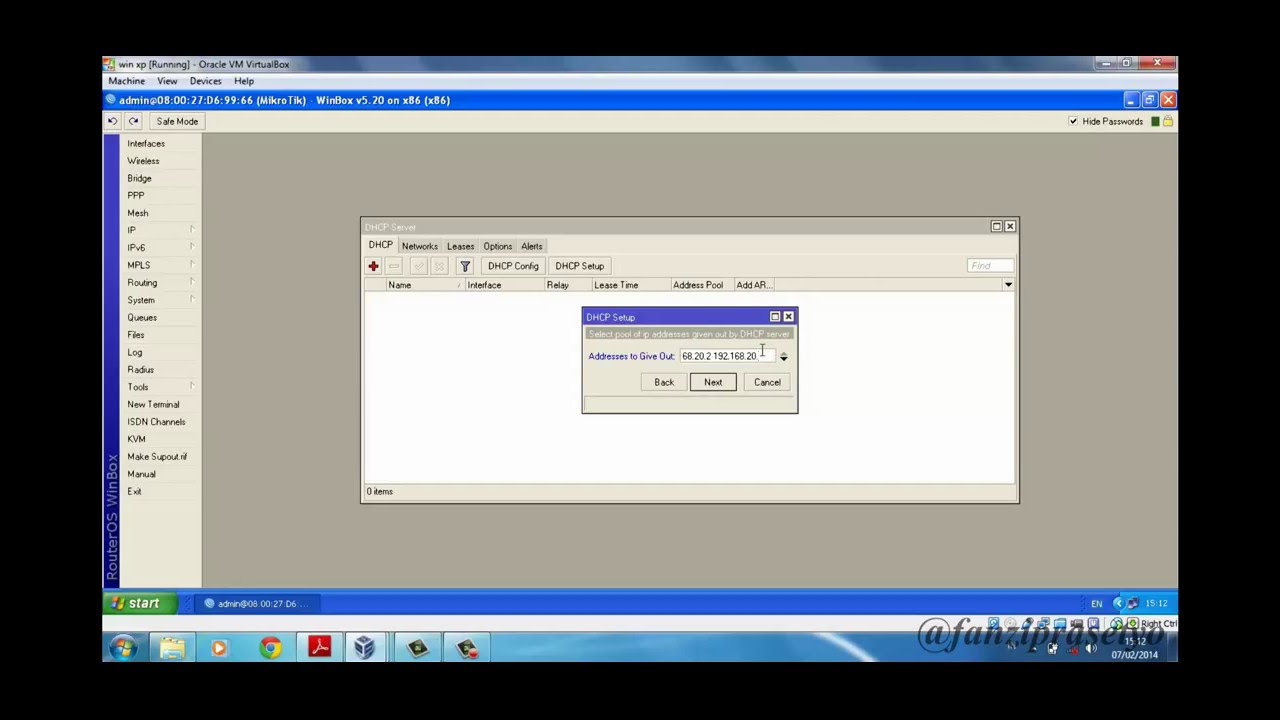Click the yellow padlock icon beside Hide Passwords
The height and width of the screenshot is (720, 1280).
click(x=1168, y=121)
